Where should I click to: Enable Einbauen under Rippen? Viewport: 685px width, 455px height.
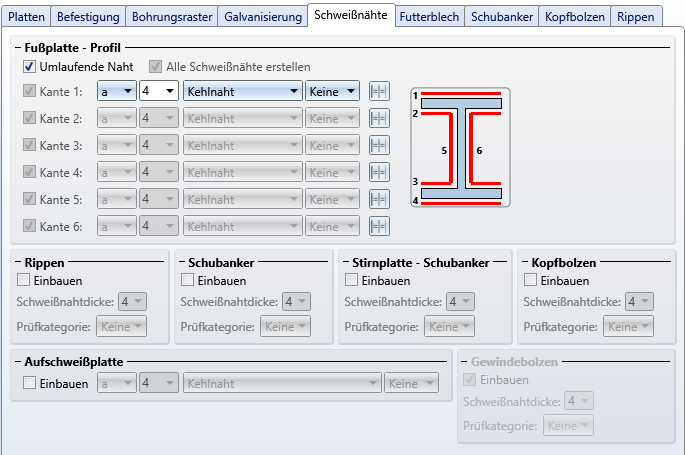(x=24, y=281)
